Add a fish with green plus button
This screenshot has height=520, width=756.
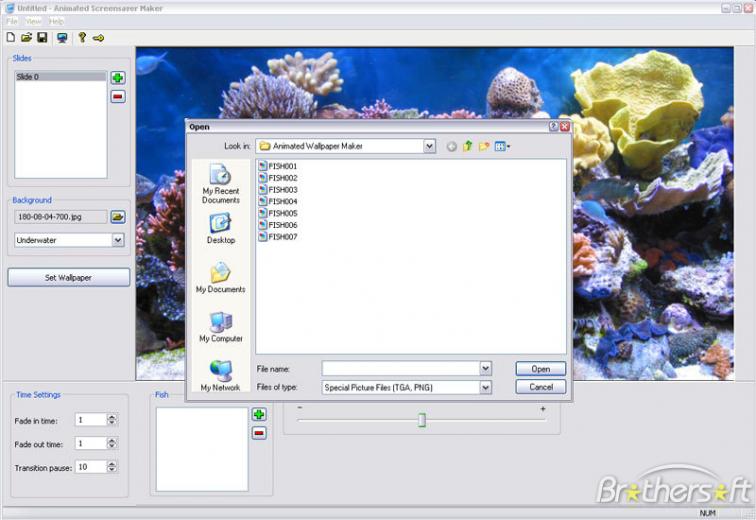click(259, 414)
